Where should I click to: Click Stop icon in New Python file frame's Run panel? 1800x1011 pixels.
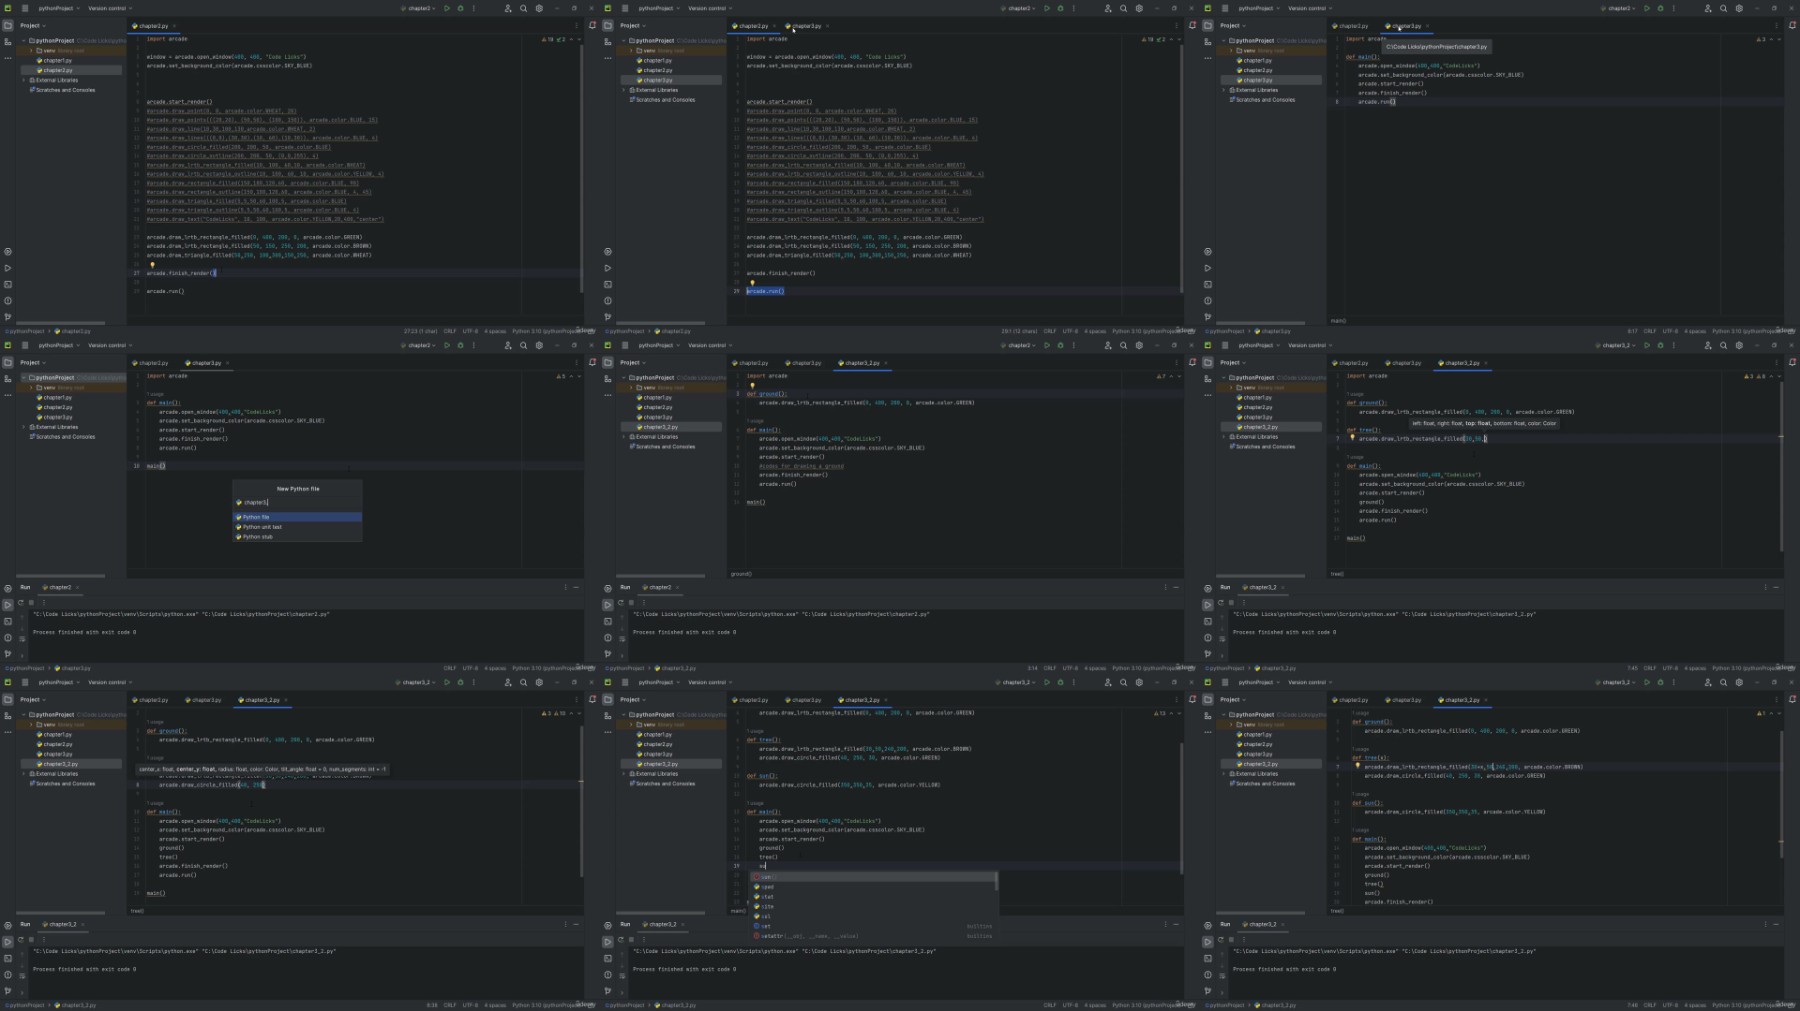pos(31,603)
